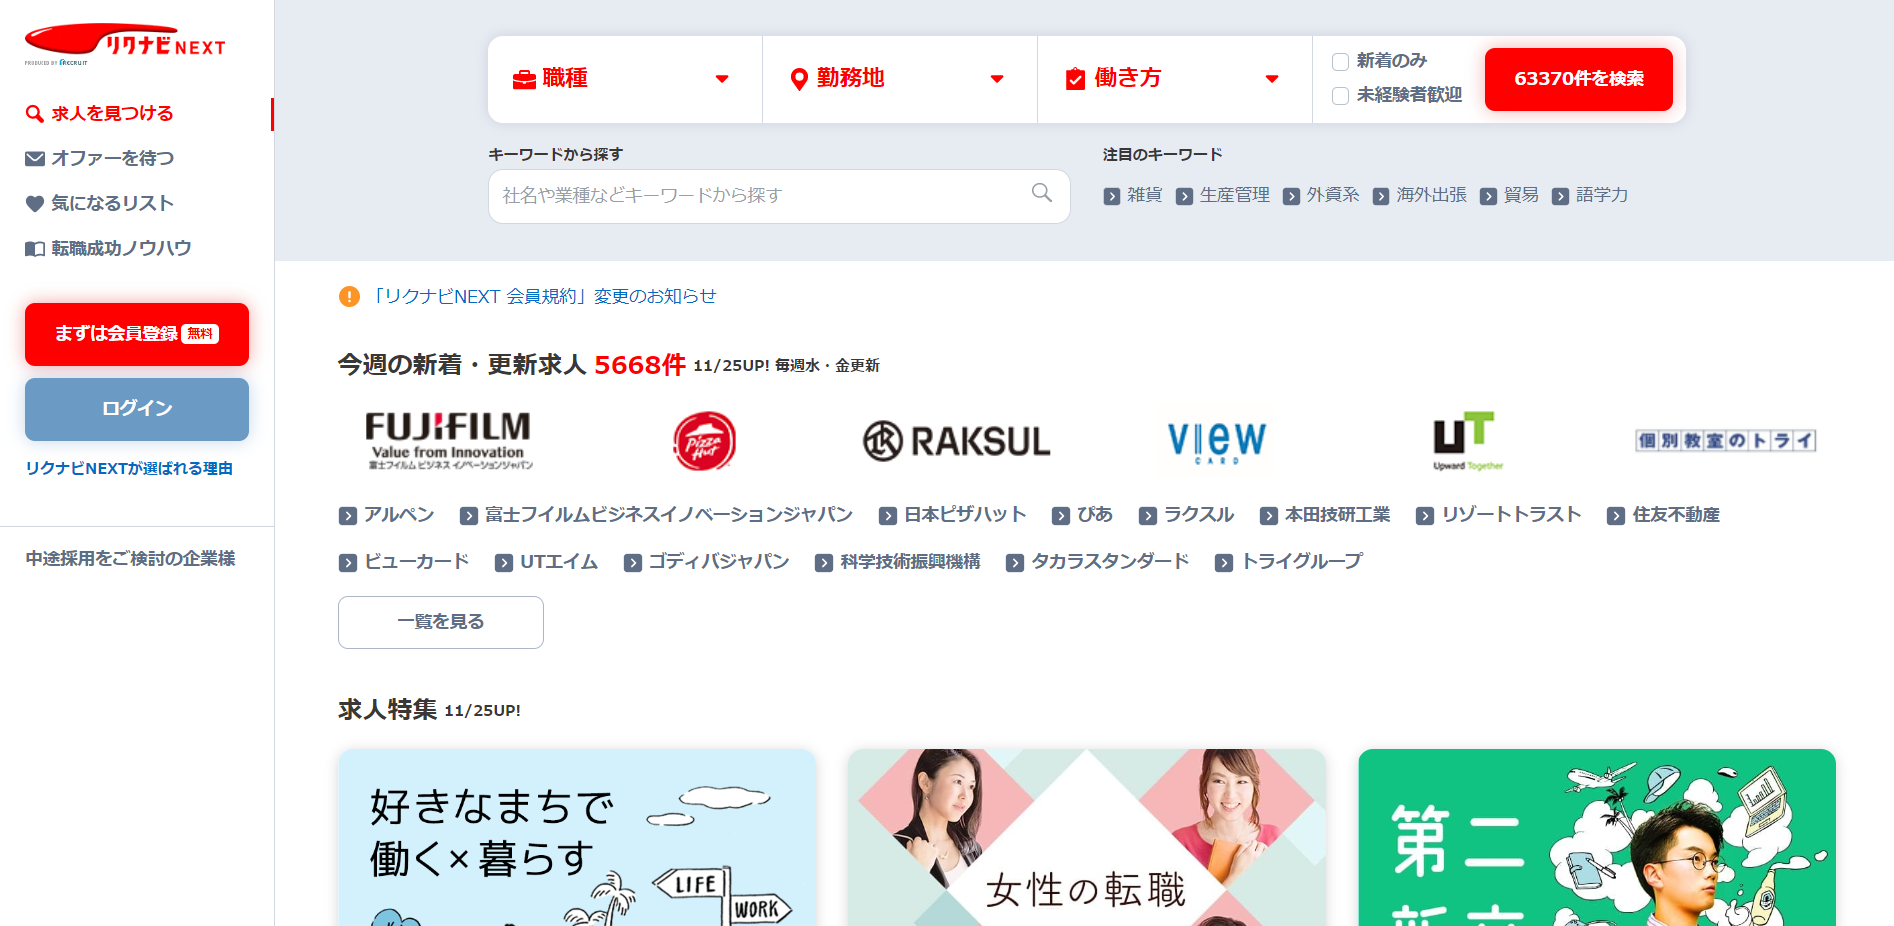The height and width of the screenshot is (926, 1894).
Task: Click the RAKSUL logo
Action: (x=957, y=441)
